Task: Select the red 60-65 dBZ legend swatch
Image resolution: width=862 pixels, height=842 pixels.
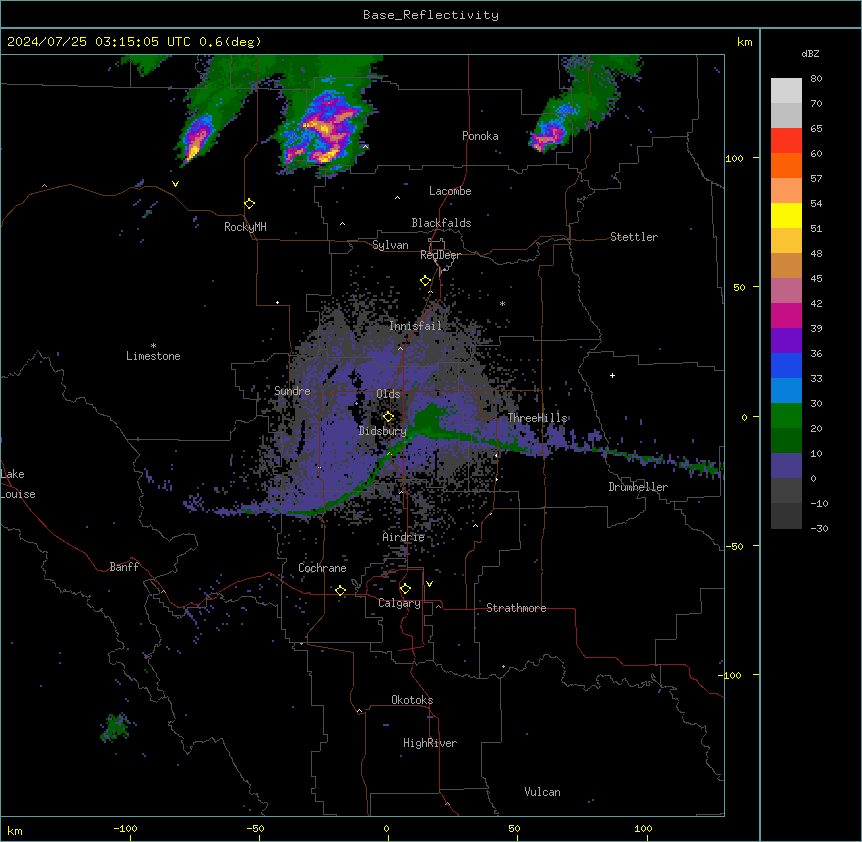Action: click(786, 141)
